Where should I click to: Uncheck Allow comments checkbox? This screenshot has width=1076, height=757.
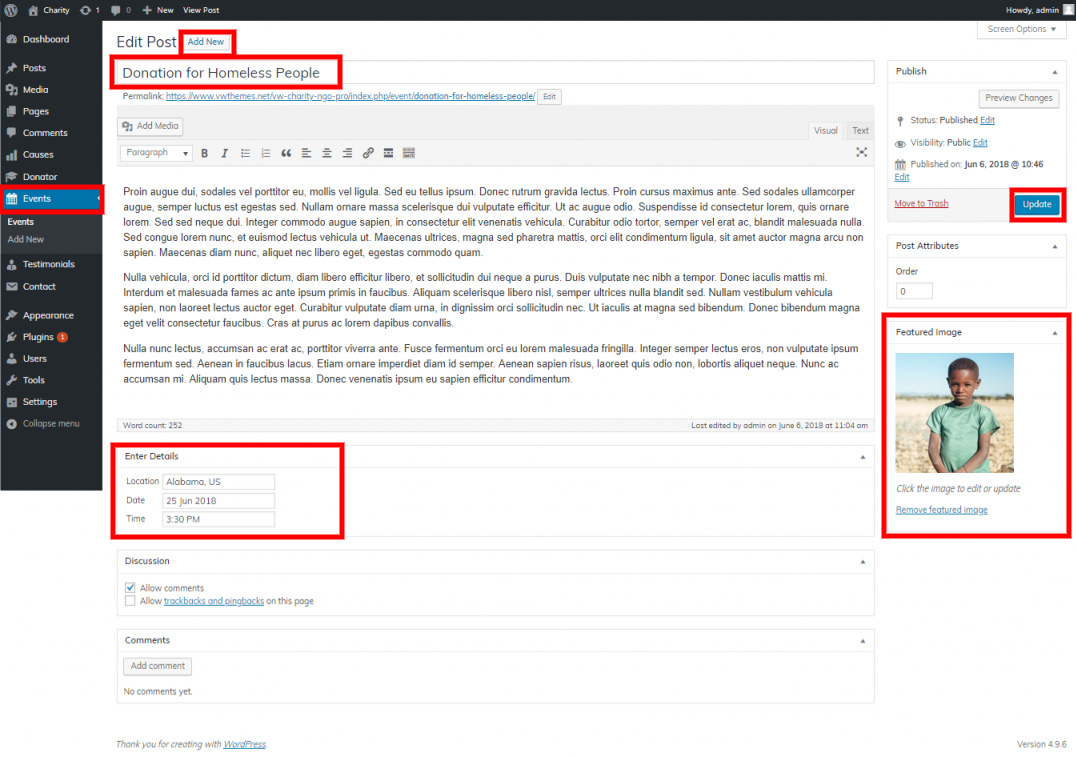click(130, 588)
